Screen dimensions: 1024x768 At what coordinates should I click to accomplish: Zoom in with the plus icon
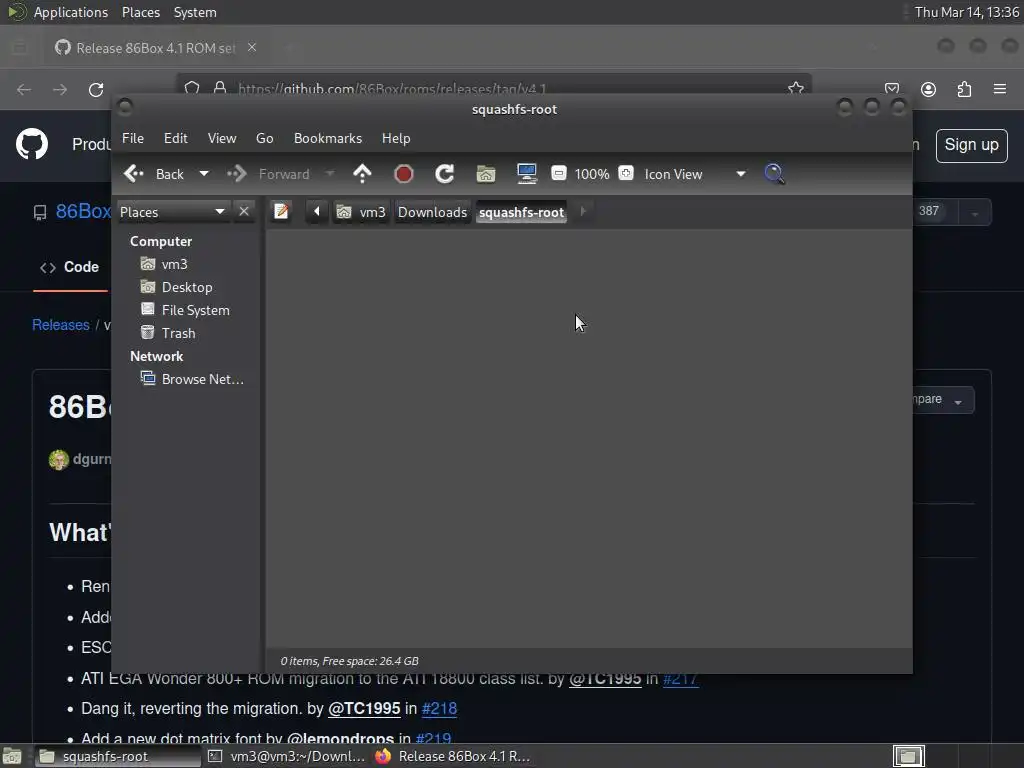tap(626, 173)
